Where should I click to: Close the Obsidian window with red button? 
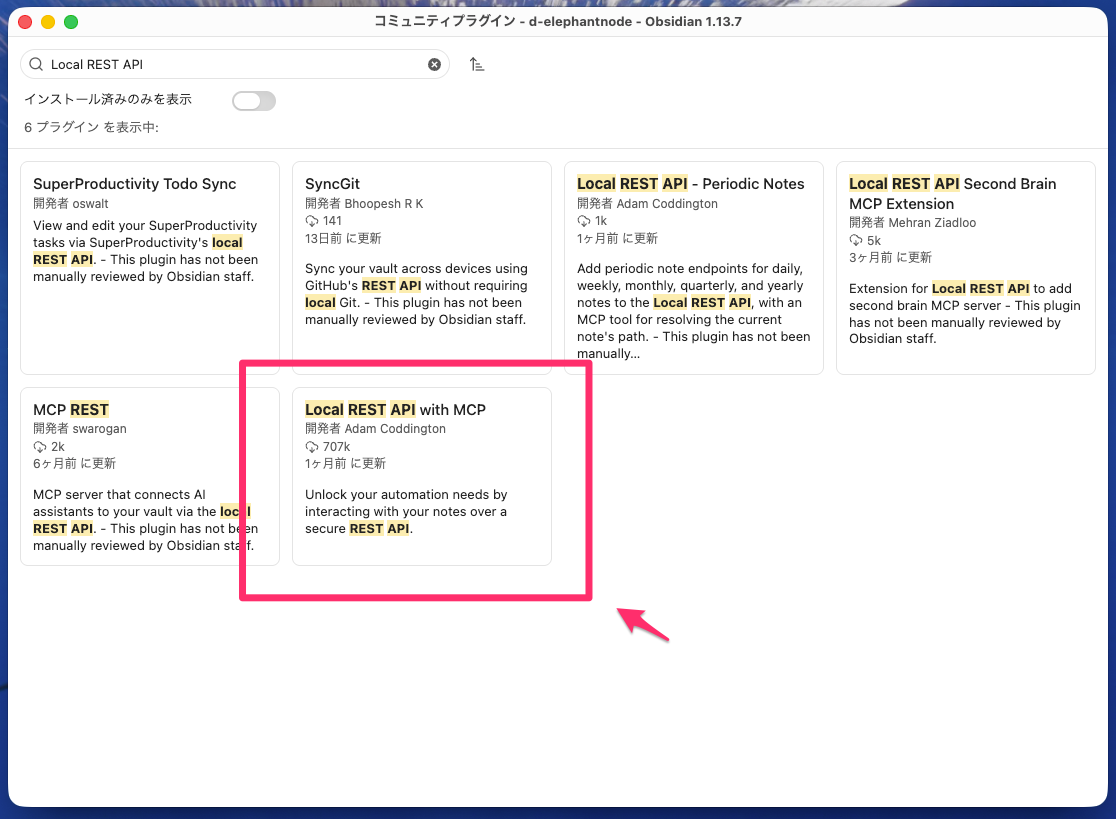coord(25,22)
